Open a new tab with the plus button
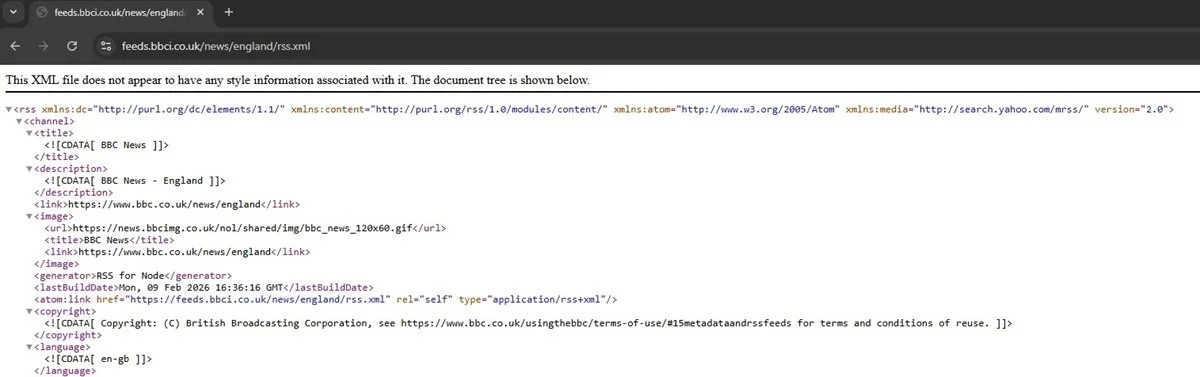The width and height of the screenshot is (1200, 377). (x=229, y=13)
